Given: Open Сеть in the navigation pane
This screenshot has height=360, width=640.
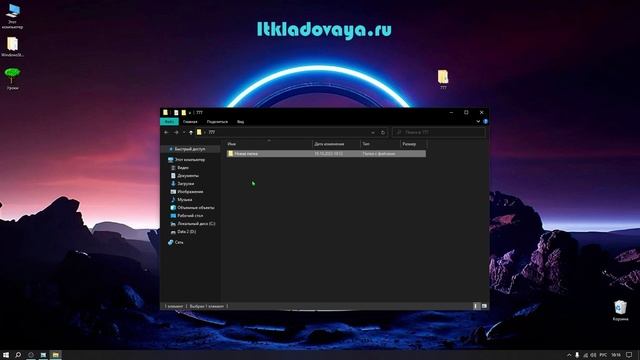Looking at the screenshot, I should point(179,242).
